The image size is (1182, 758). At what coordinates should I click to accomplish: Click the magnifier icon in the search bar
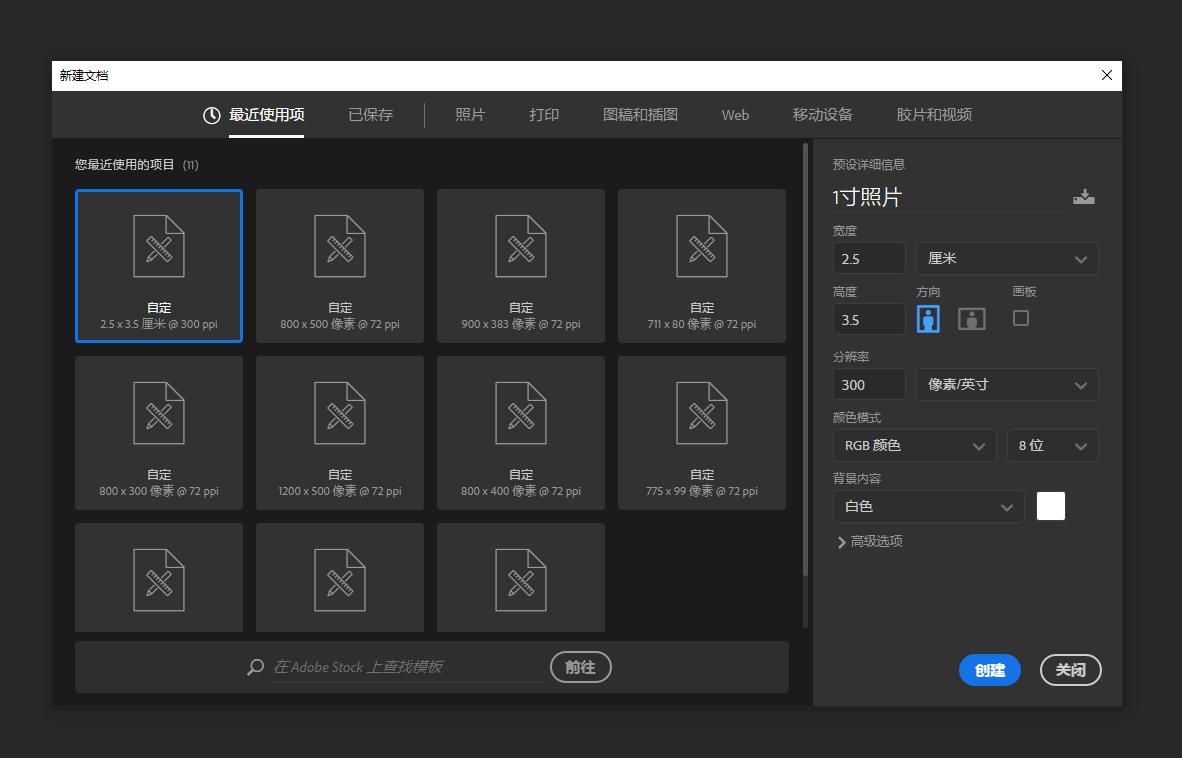click(x=254, y=667)
